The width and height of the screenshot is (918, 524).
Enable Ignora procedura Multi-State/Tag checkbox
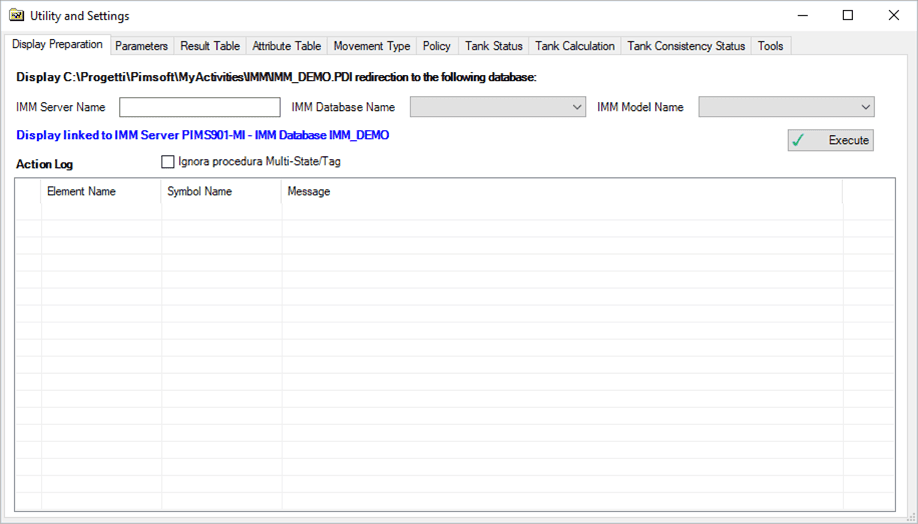[x=168, y=162]
